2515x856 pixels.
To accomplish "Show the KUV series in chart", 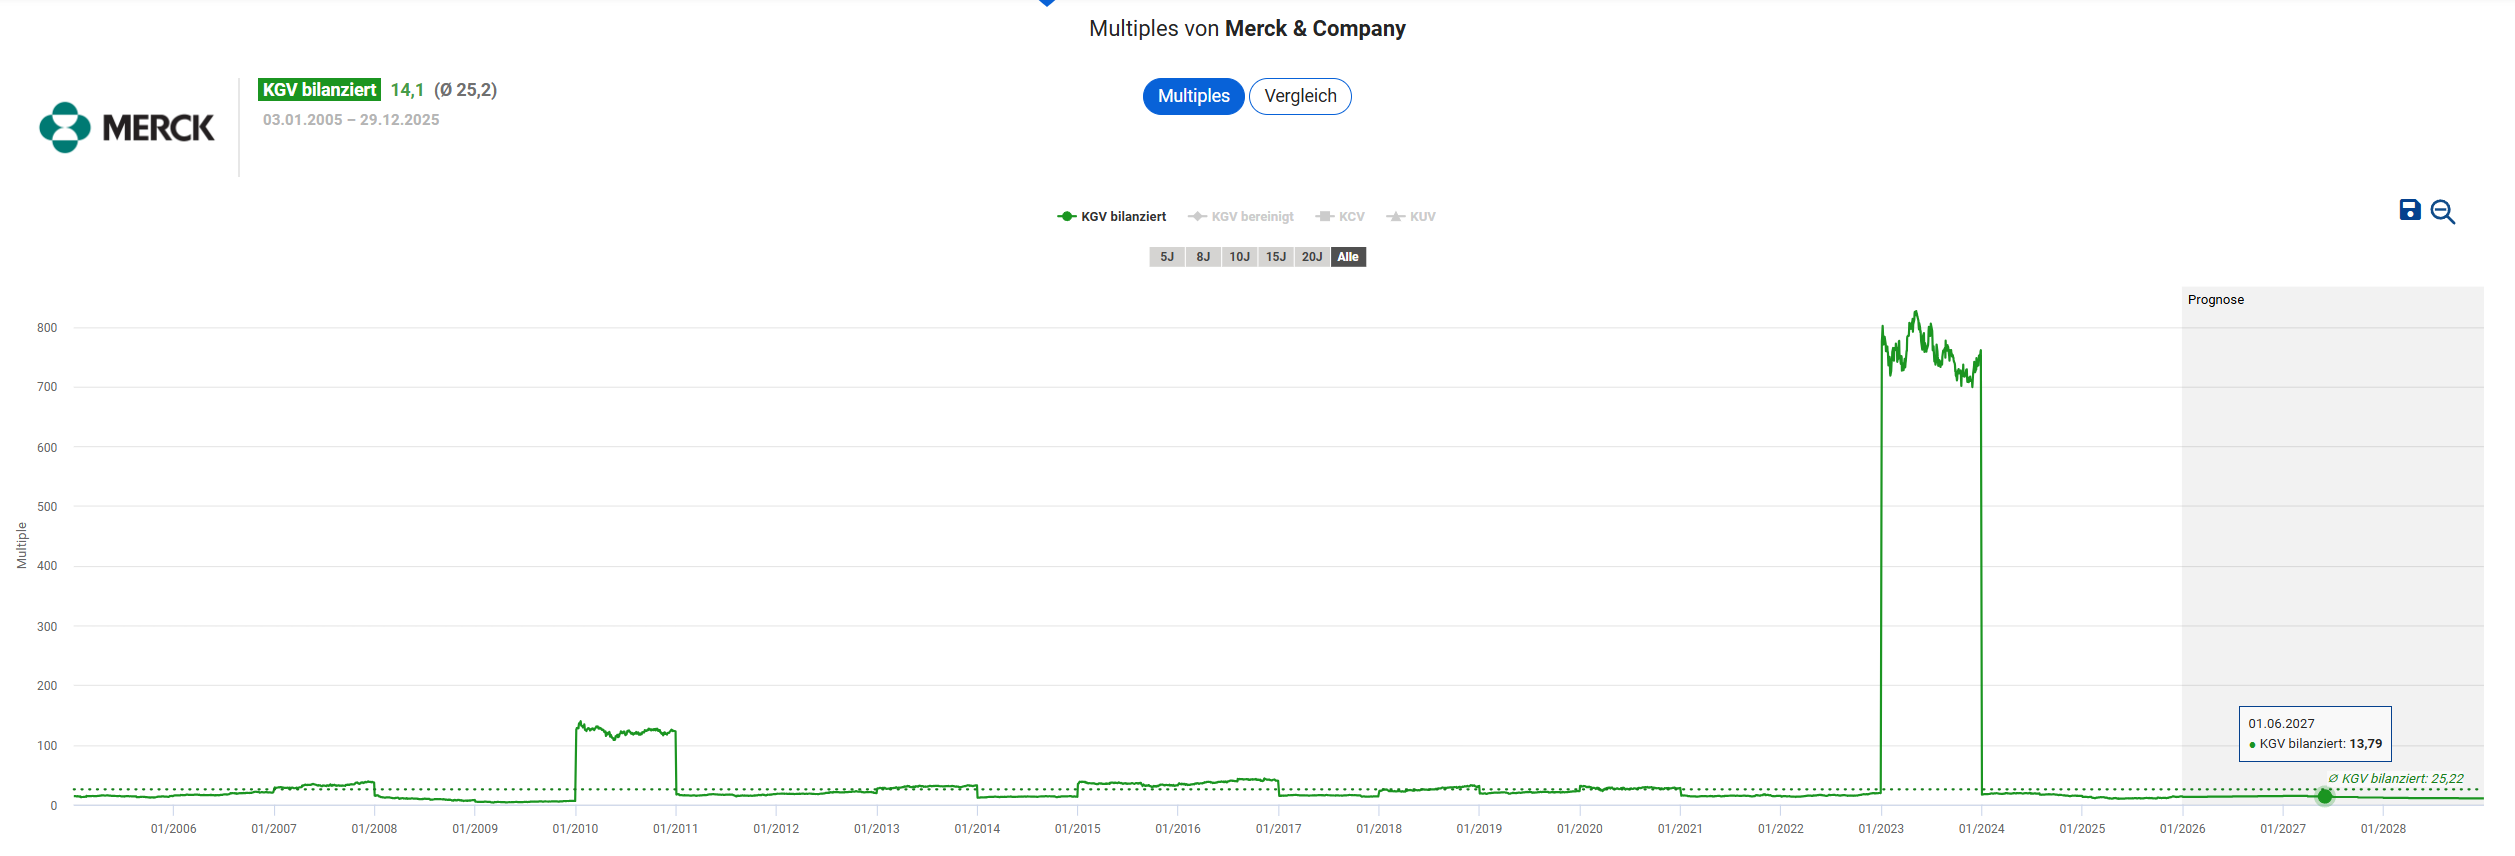I will tap(1411, 217).
